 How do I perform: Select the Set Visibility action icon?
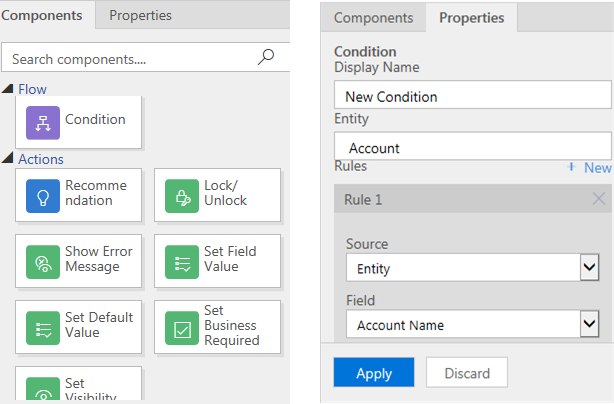pos(44,392)
